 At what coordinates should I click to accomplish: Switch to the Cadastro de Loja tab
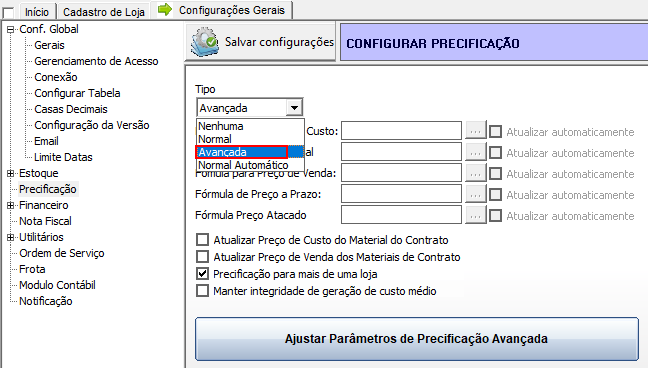coord(104,12)
